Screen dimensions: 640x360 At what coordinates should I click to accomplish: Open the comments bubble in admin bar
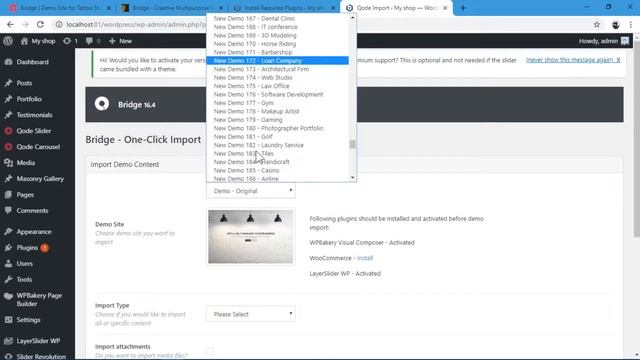pos(89,41)
